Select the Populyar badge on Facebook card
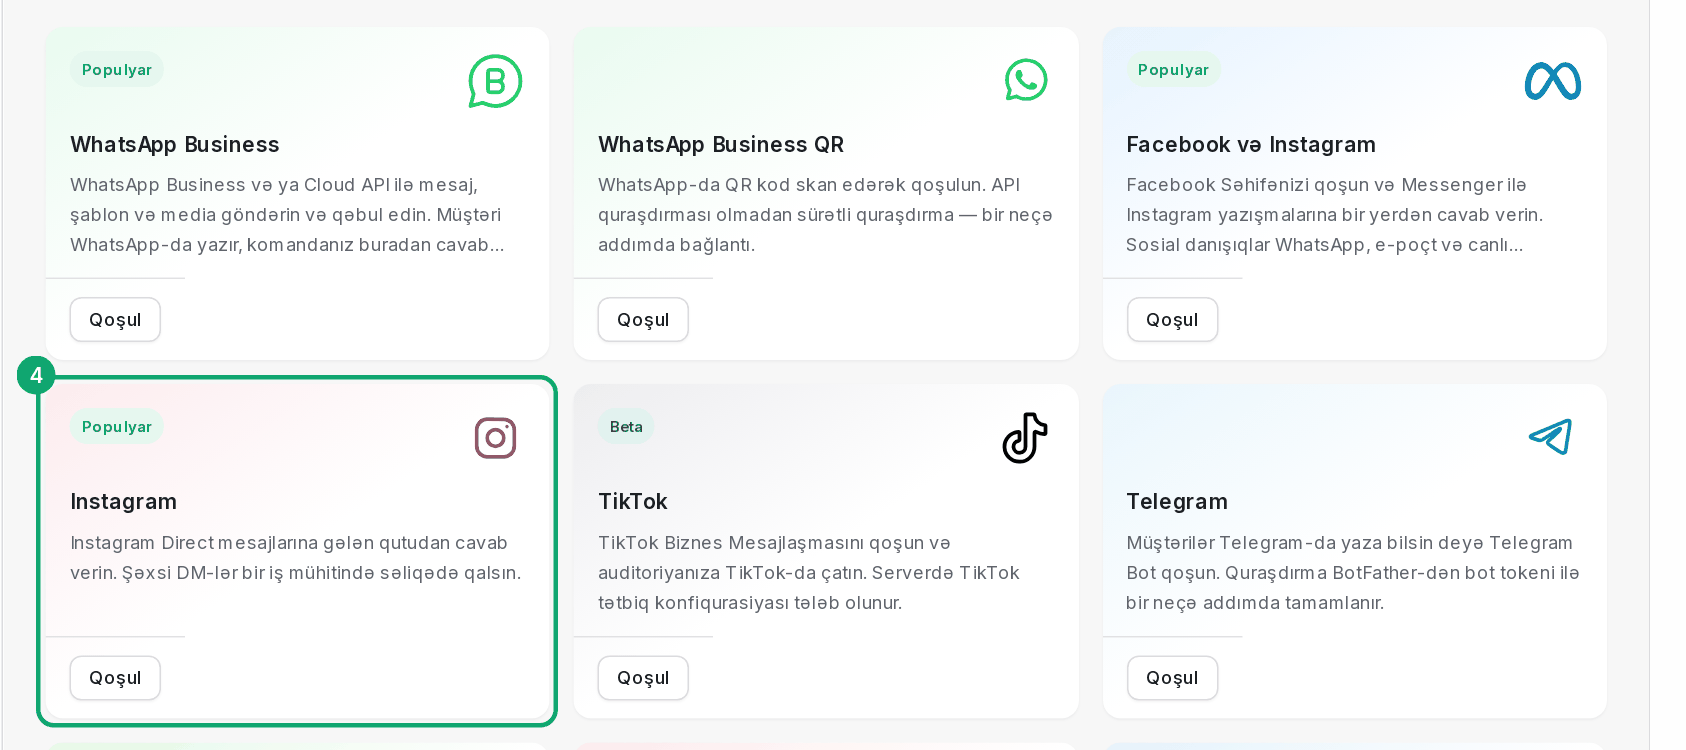 pos(1173,69)
